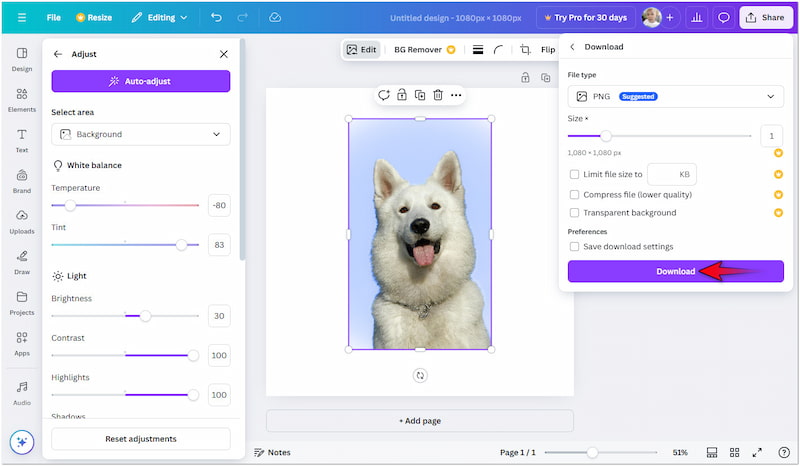Click the Brightness slider handle

point(146,316)
